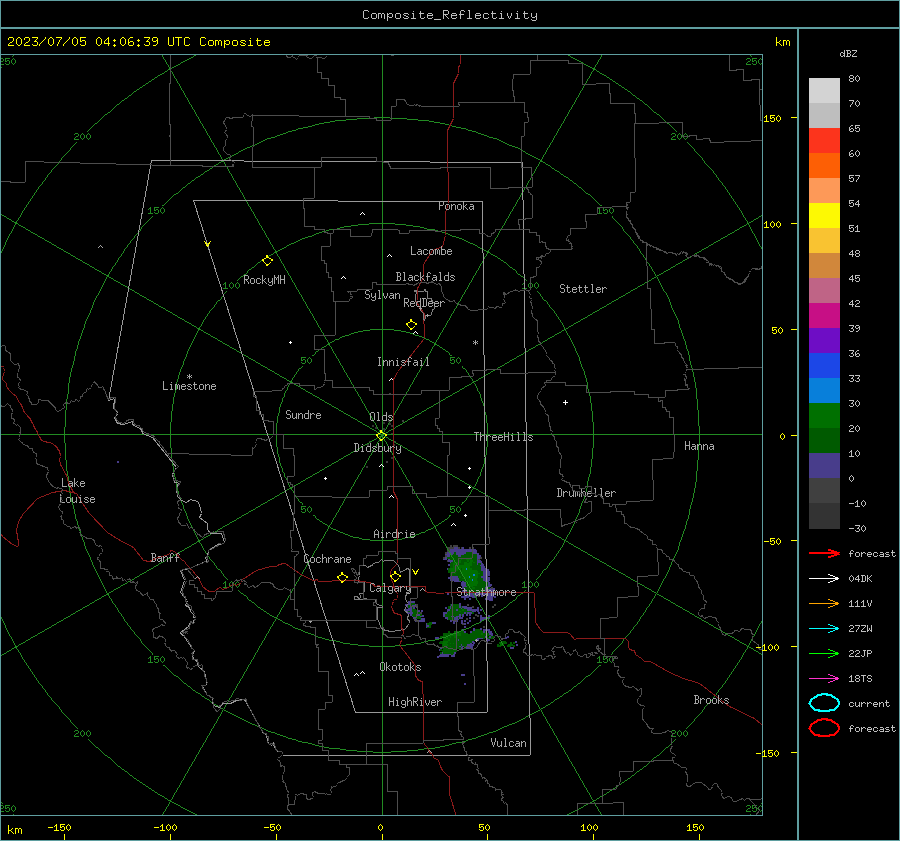Click the Drumheller city label

click(x=586, y=493)
